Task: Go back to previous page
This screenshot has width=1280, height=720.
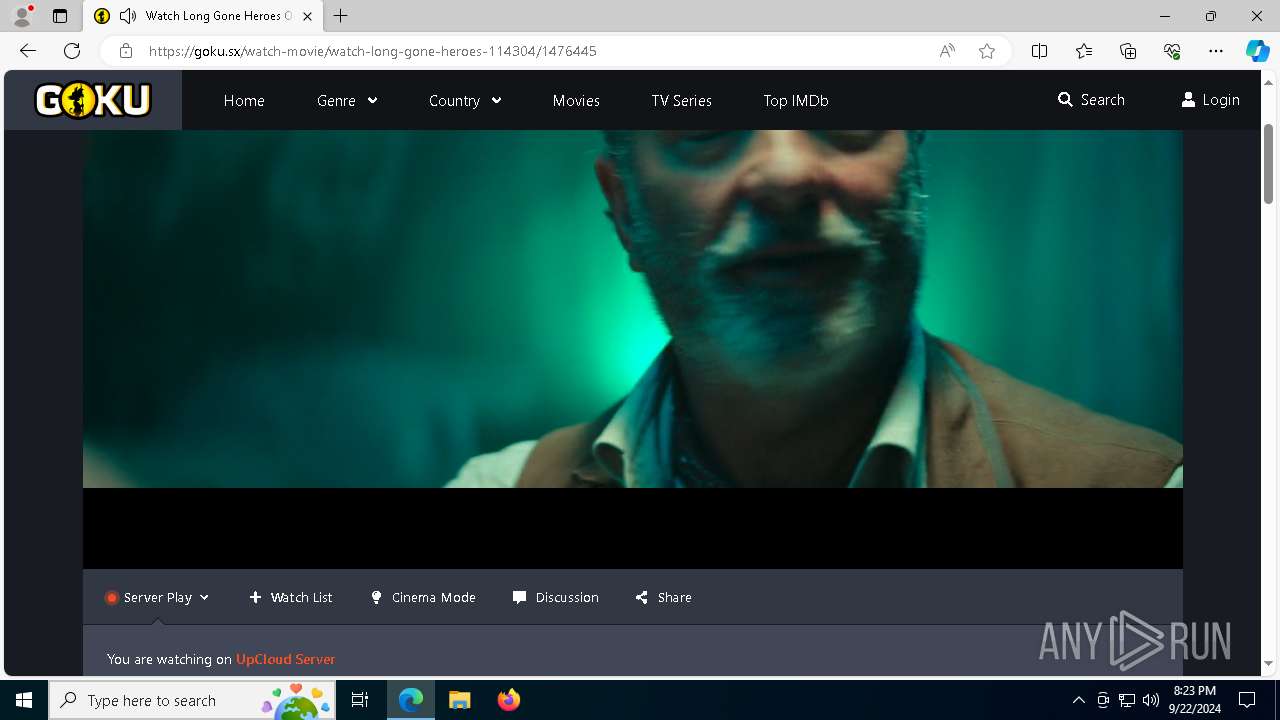Action: click(28, 51)
